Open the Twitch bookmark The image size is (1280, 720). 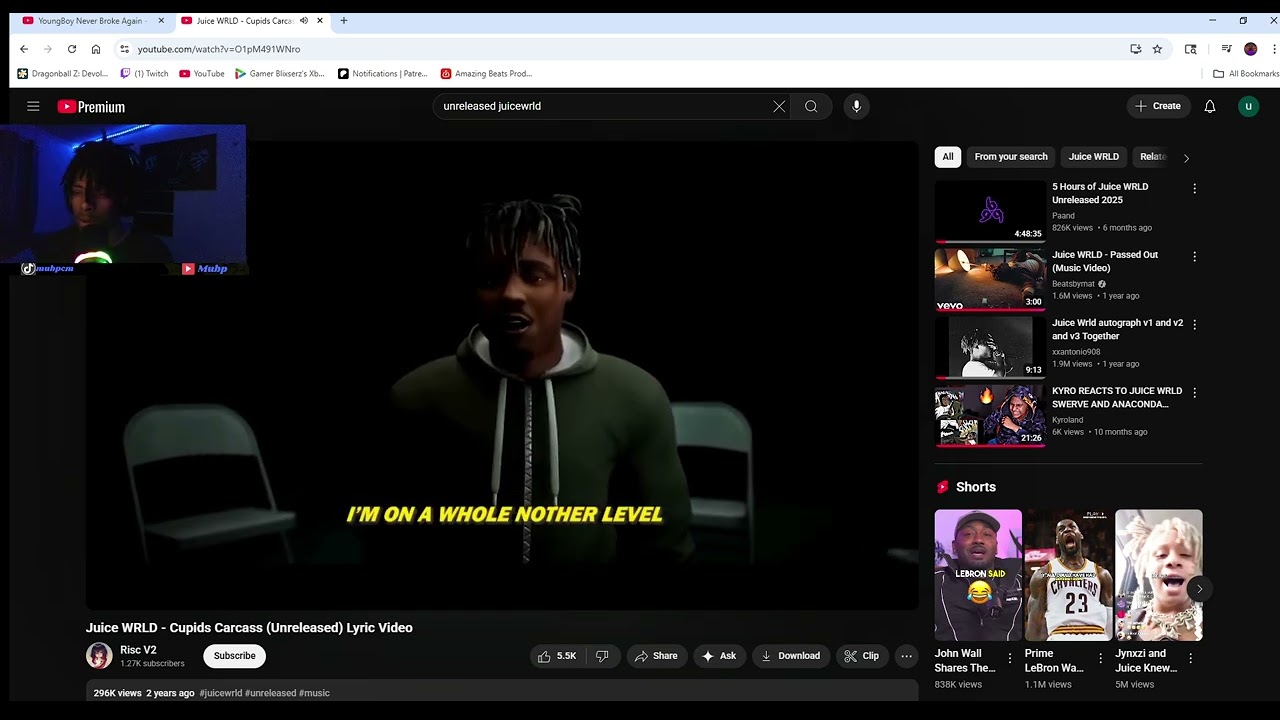click(144, 73)
